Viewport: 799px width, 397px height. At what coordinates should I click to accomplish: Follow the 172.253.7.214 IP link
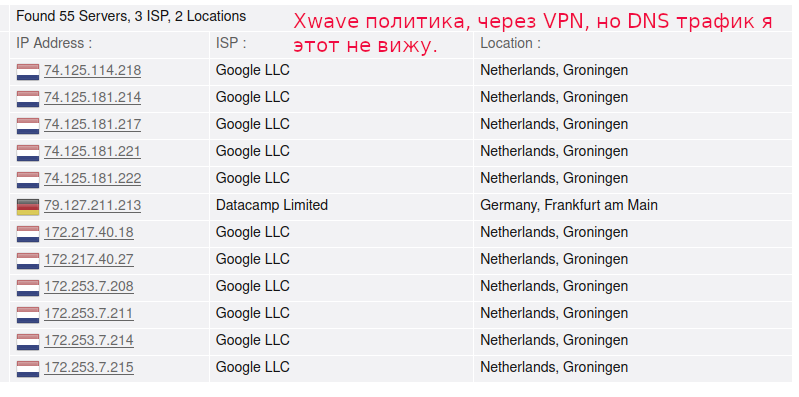tap(89, 340)
